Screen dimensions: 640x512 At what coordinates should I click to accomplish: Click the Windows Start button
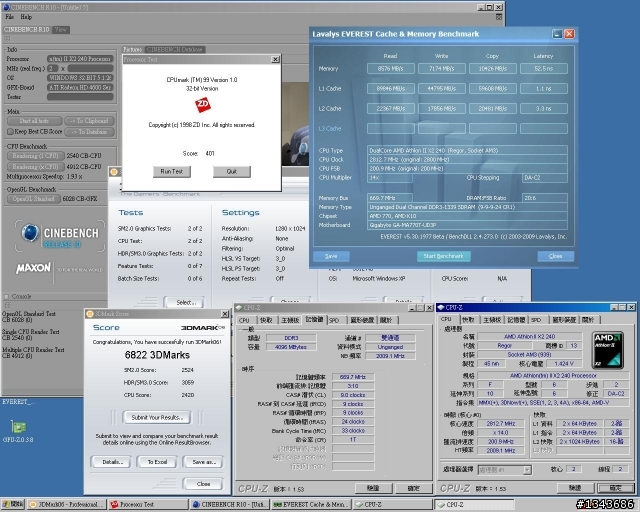[x=13, y=505]
